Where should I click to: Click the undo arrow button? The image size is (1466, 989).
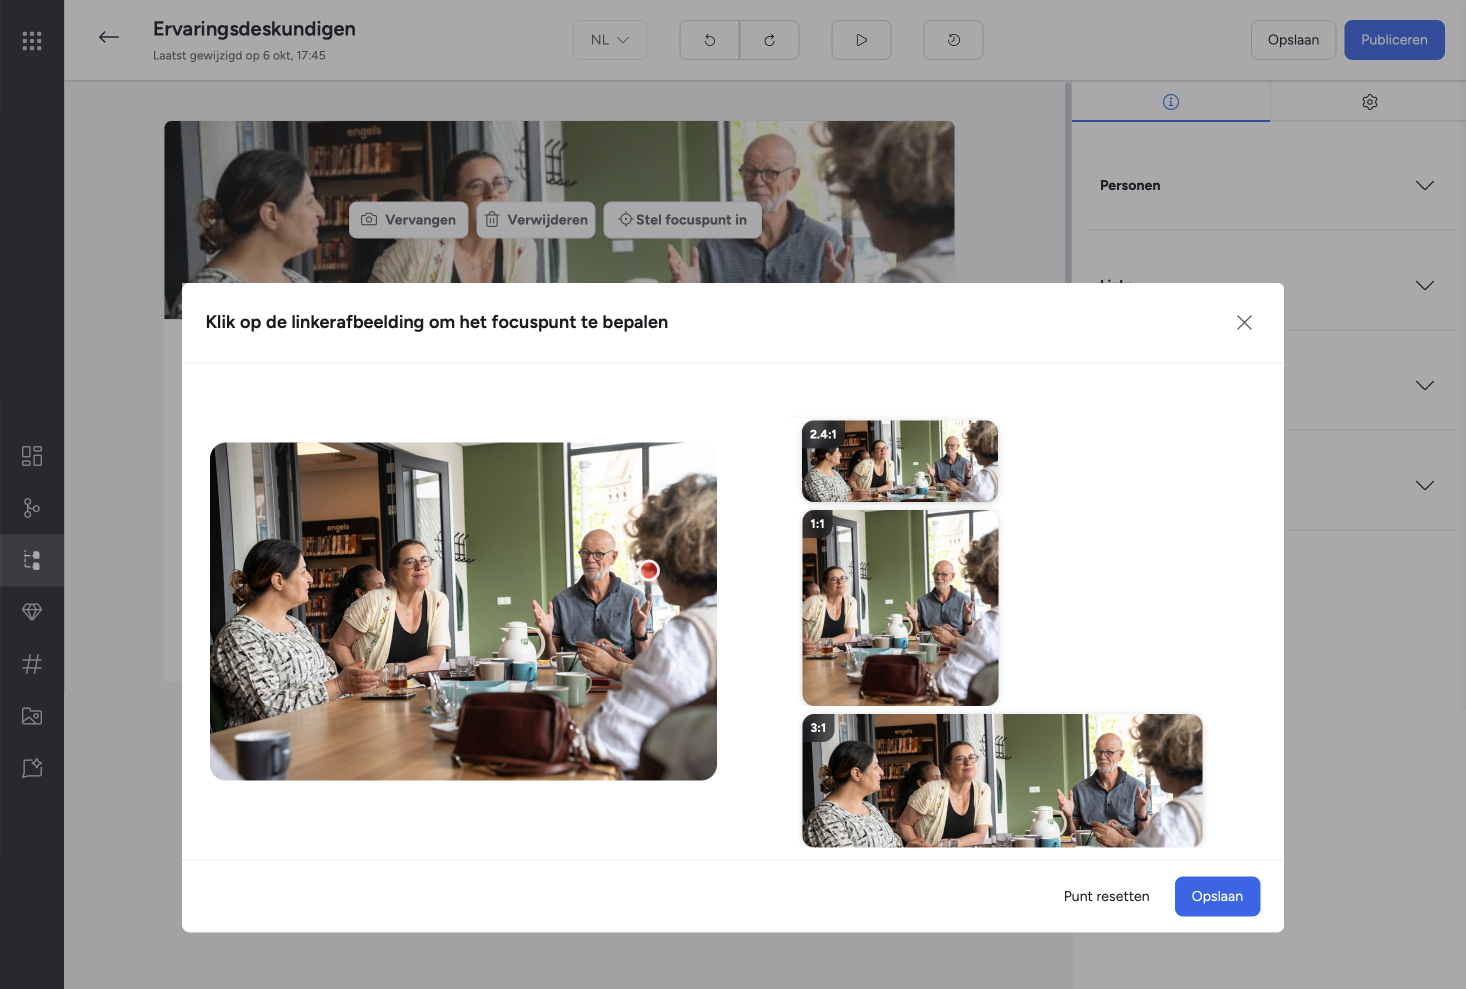tap(710, 40)
